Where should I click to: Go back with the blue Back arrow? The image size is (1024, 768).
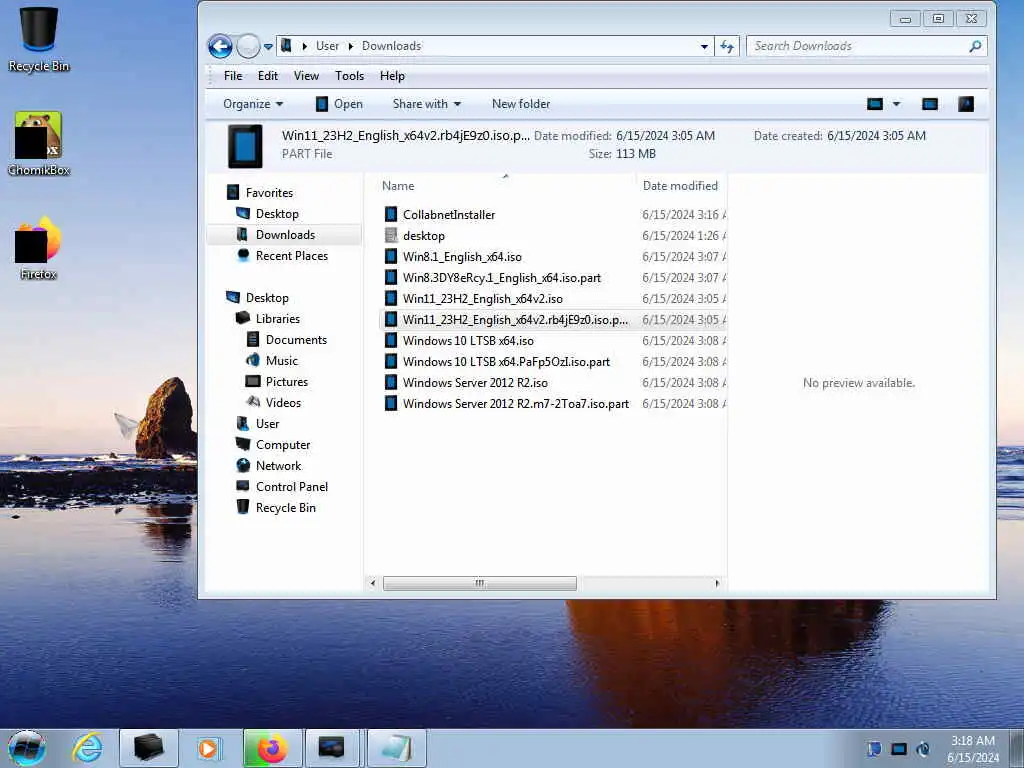tap(220, 46)
